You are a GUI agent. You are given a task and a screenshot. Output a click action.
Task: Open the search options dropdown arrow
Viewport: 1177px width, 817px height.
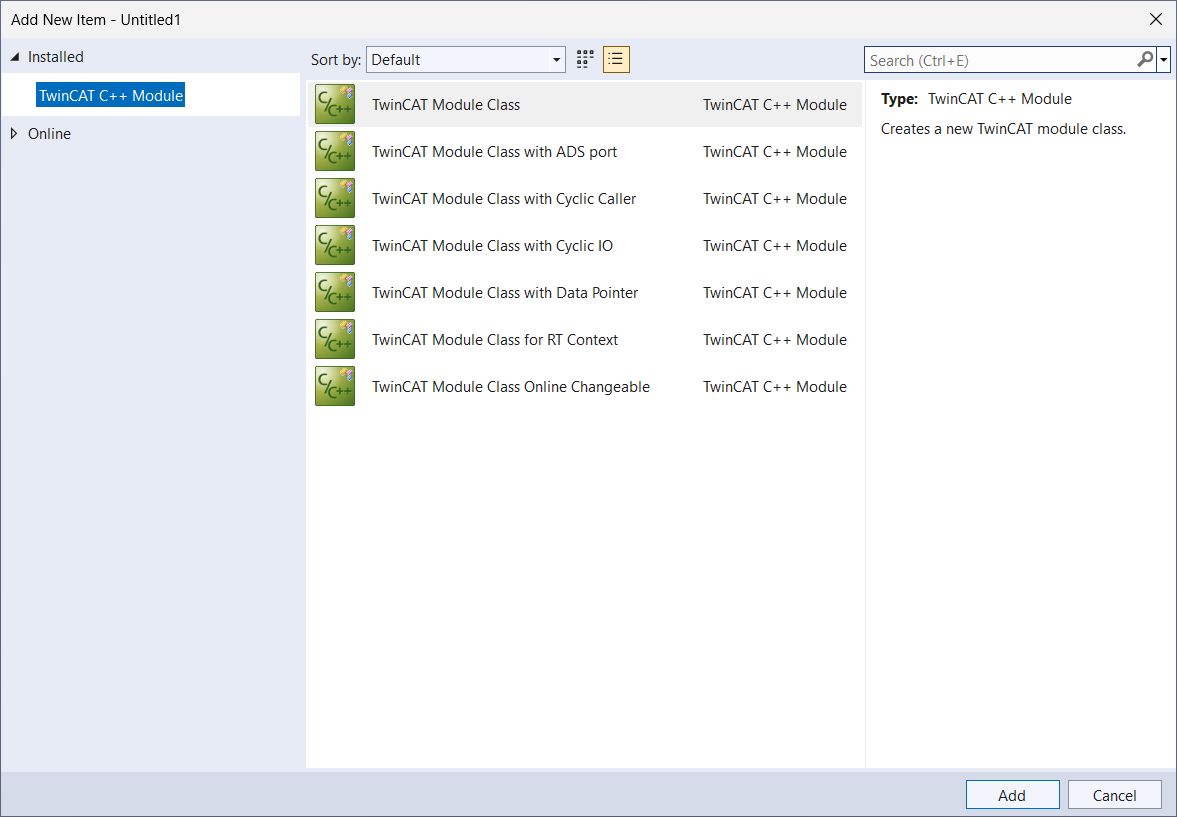click(1164, 59)
